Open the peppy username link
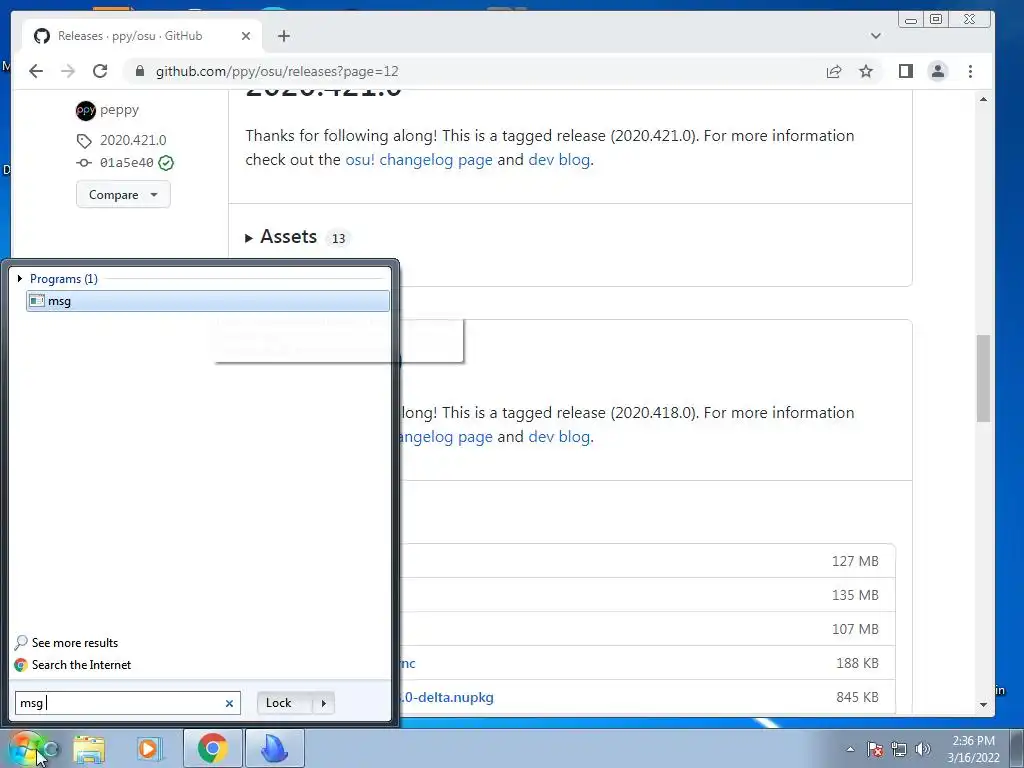 coord(120,110)
